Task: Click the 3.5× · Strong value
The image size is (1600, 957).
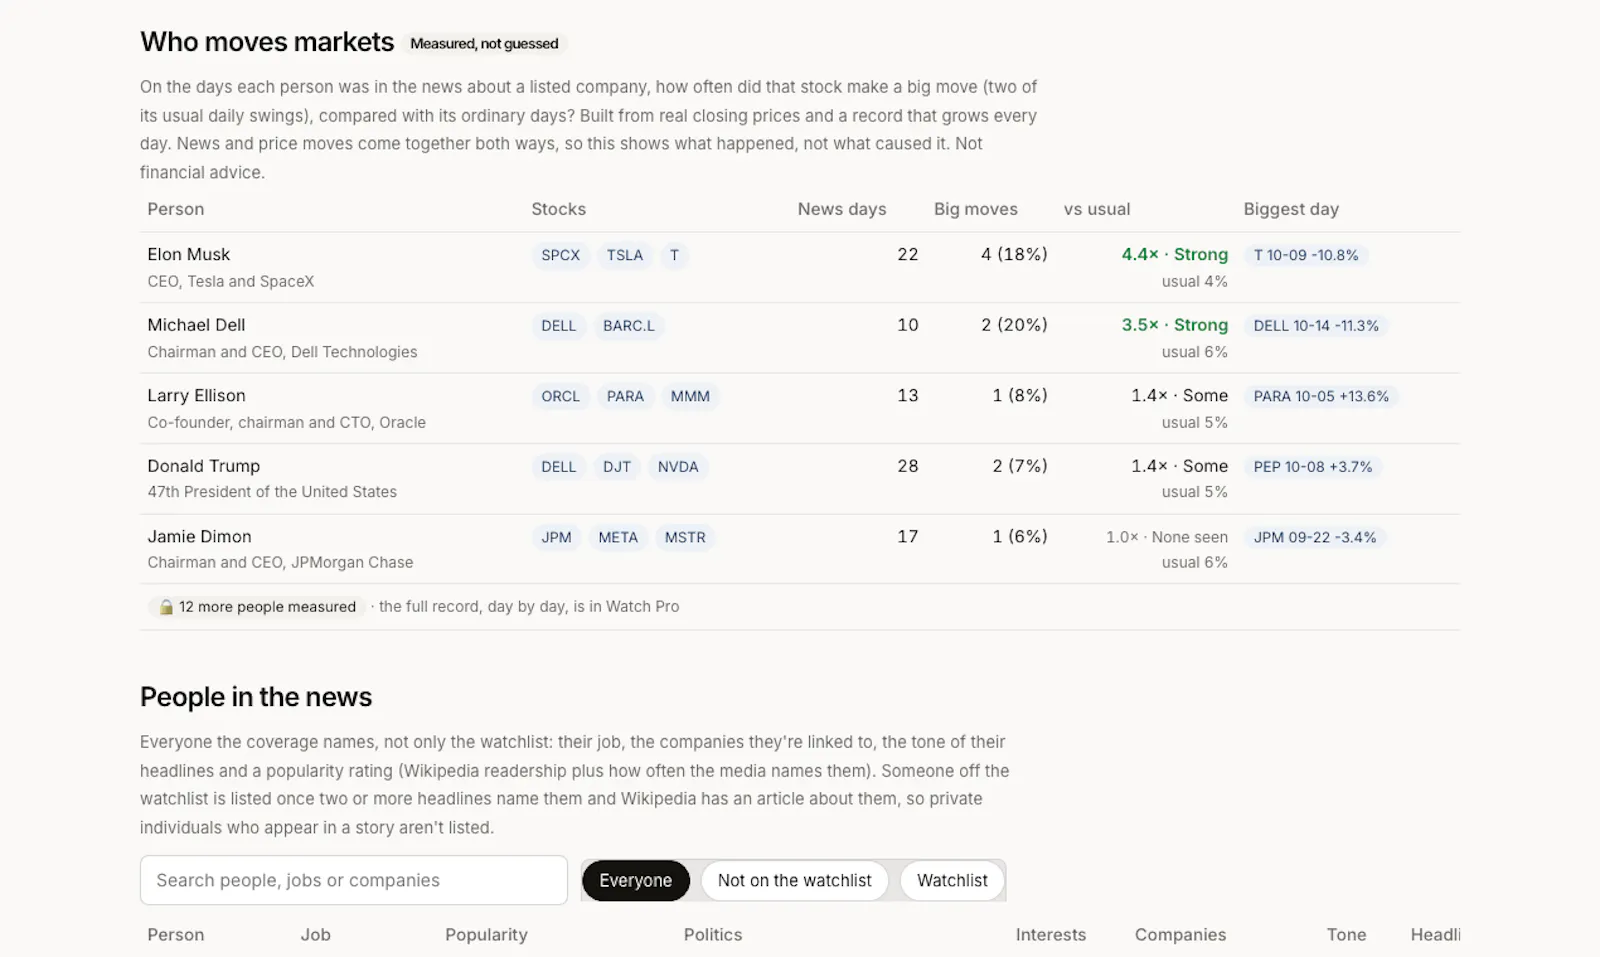Action: pyautogui.click(x=1175, y=325)
